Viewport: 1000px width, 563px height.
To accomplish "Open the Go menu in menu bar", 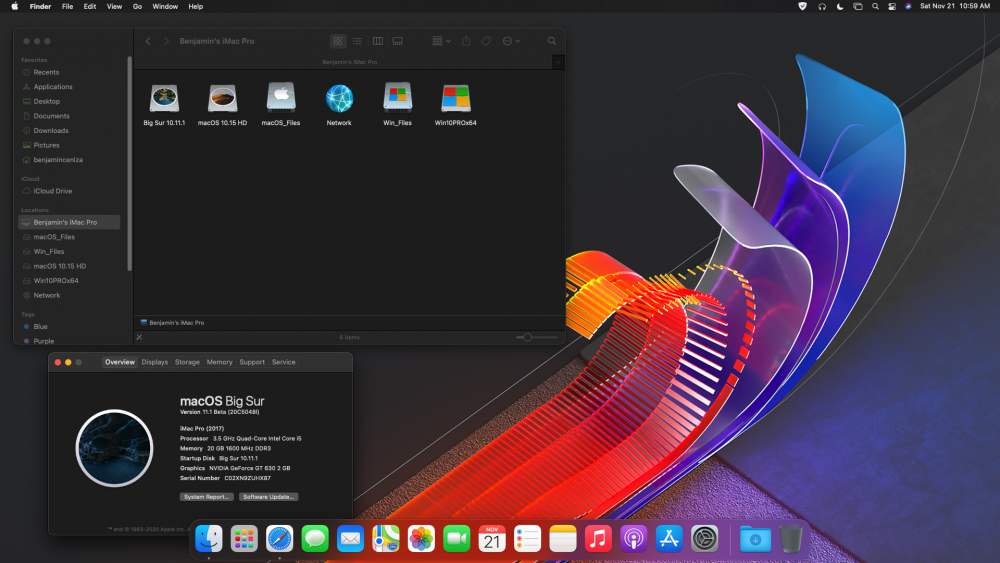I will pos(137,6).
